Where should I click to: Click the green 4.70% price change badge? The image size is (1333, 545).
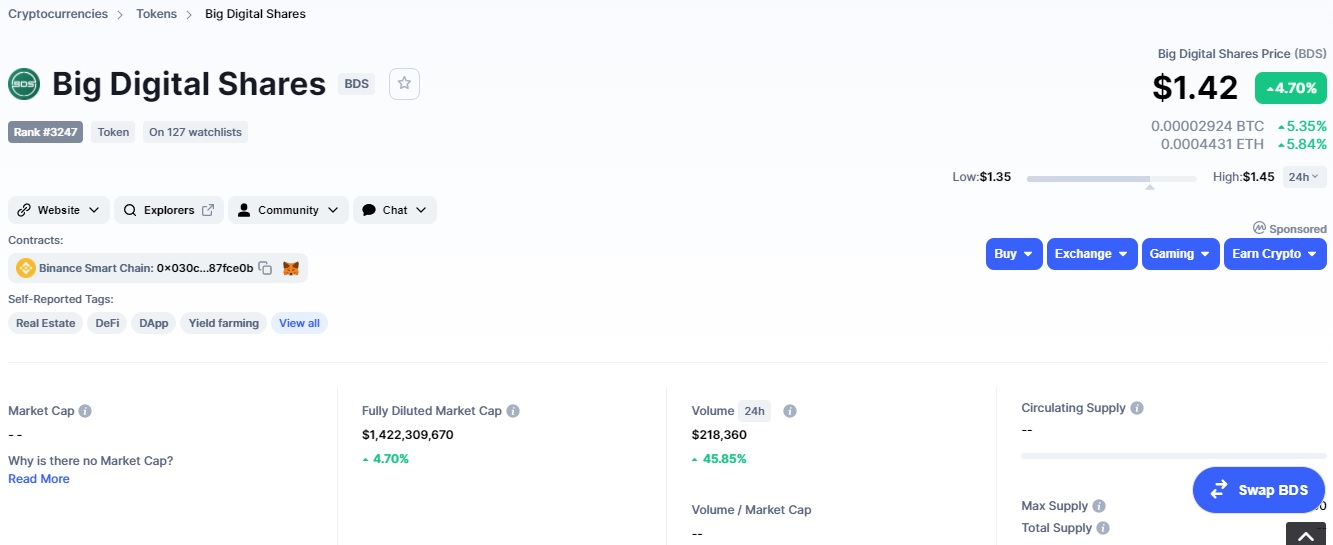pos(1291,88)
